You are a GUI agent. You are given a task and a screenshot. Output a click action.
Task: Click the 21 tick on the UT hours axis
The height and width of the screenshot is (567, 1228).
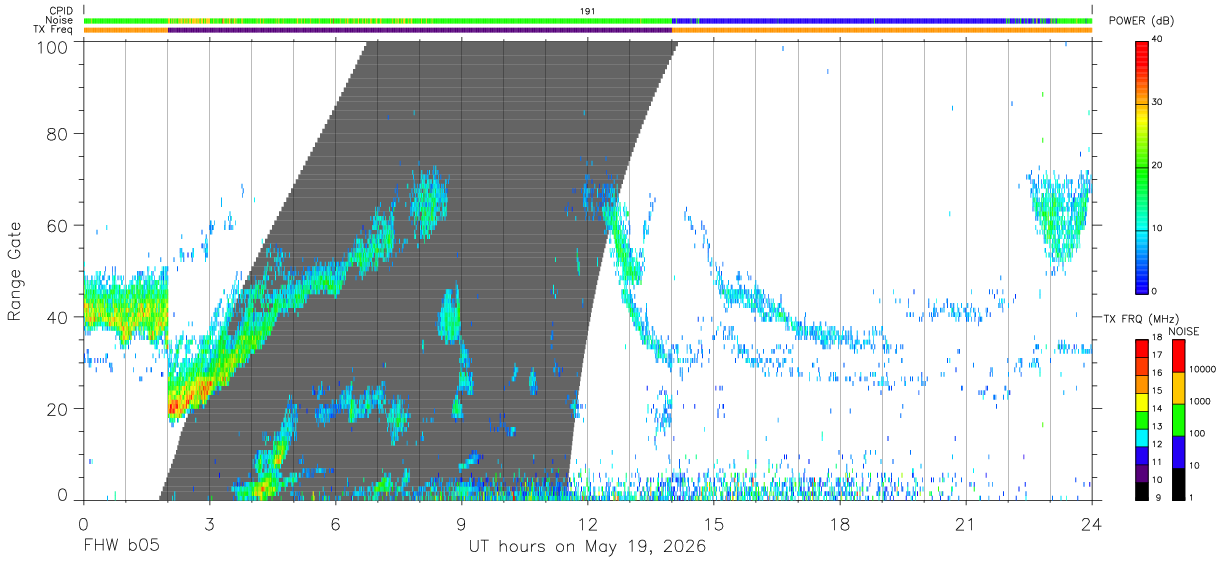tap(965, 523)
